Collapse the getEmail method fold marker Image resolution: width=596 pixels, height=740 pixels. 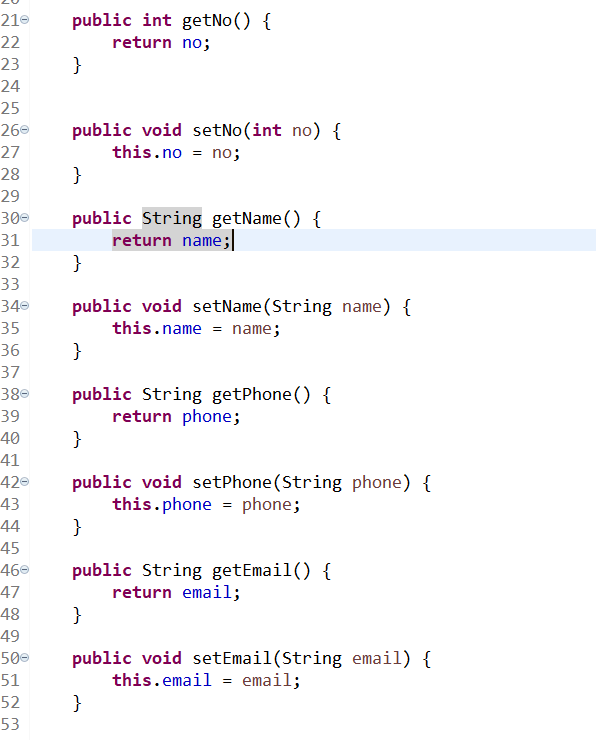[25, 570]
